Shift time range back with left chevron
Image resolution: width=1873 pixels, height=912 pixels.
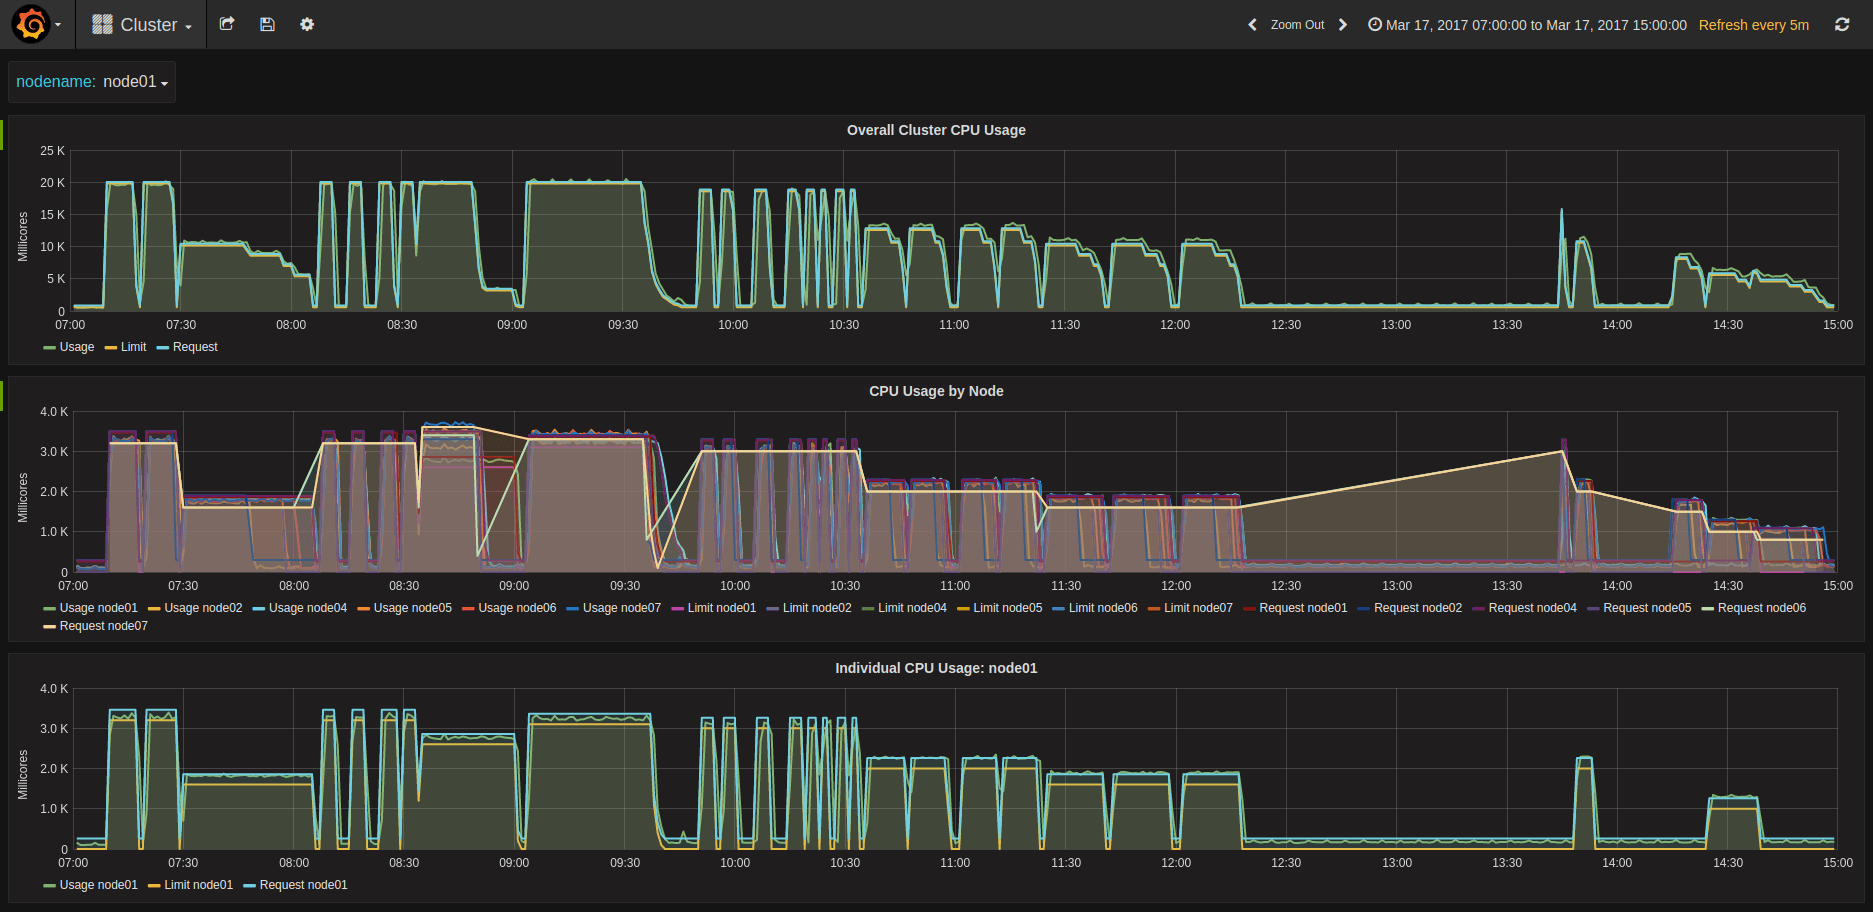pyautogui.click(x=1252, y=25)
